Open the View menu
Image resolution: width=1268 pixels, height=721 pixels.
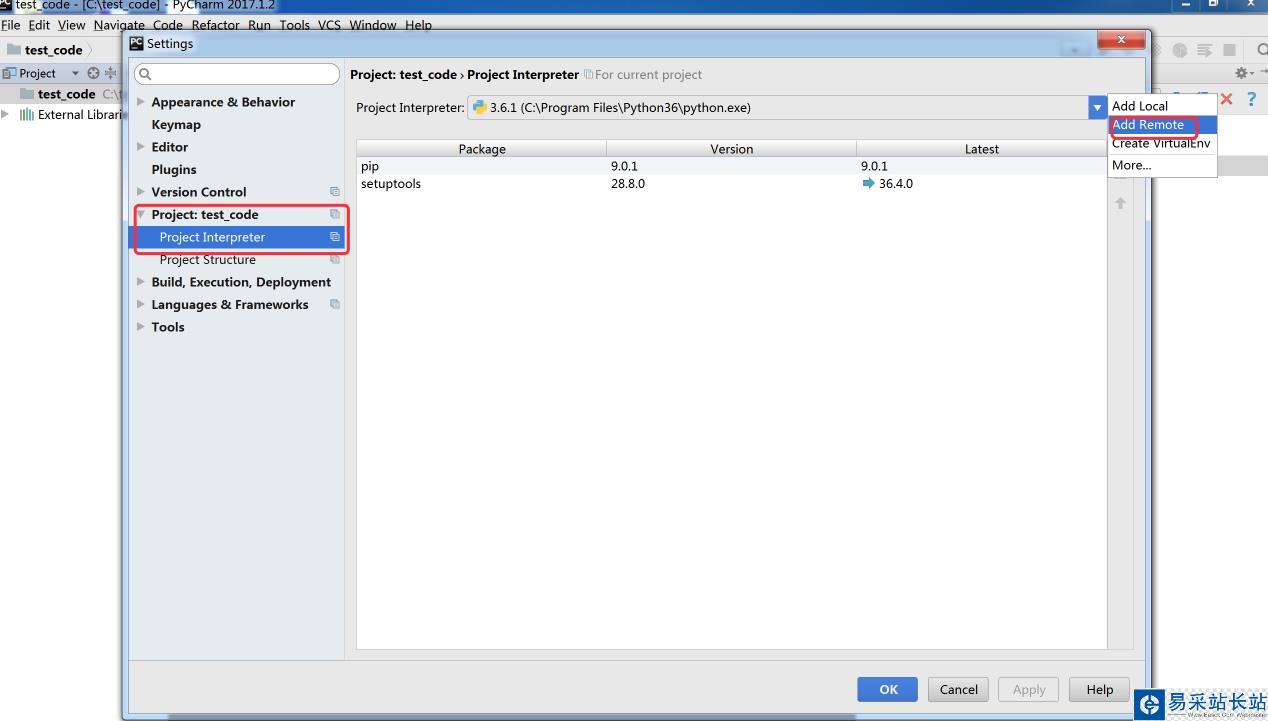tap(72, 25)
